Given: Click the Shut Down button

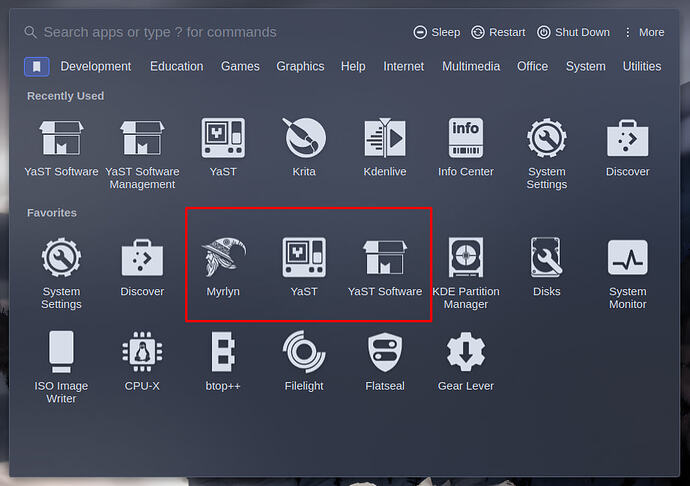Looking at the screenshot, I should point(573,32).
